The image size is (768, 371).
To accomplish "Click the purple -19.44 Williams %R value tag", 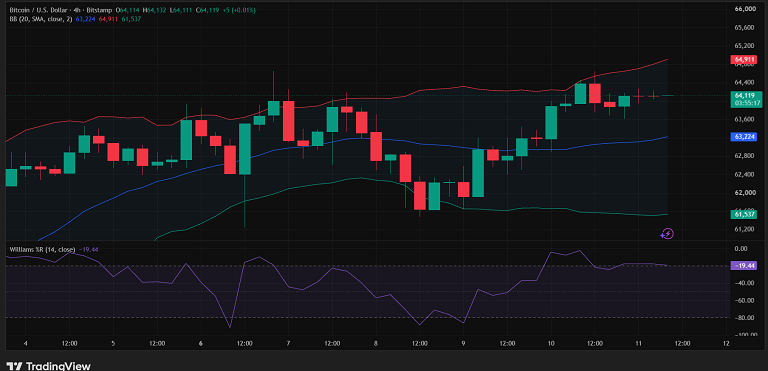I will click(x=743, y=265).
